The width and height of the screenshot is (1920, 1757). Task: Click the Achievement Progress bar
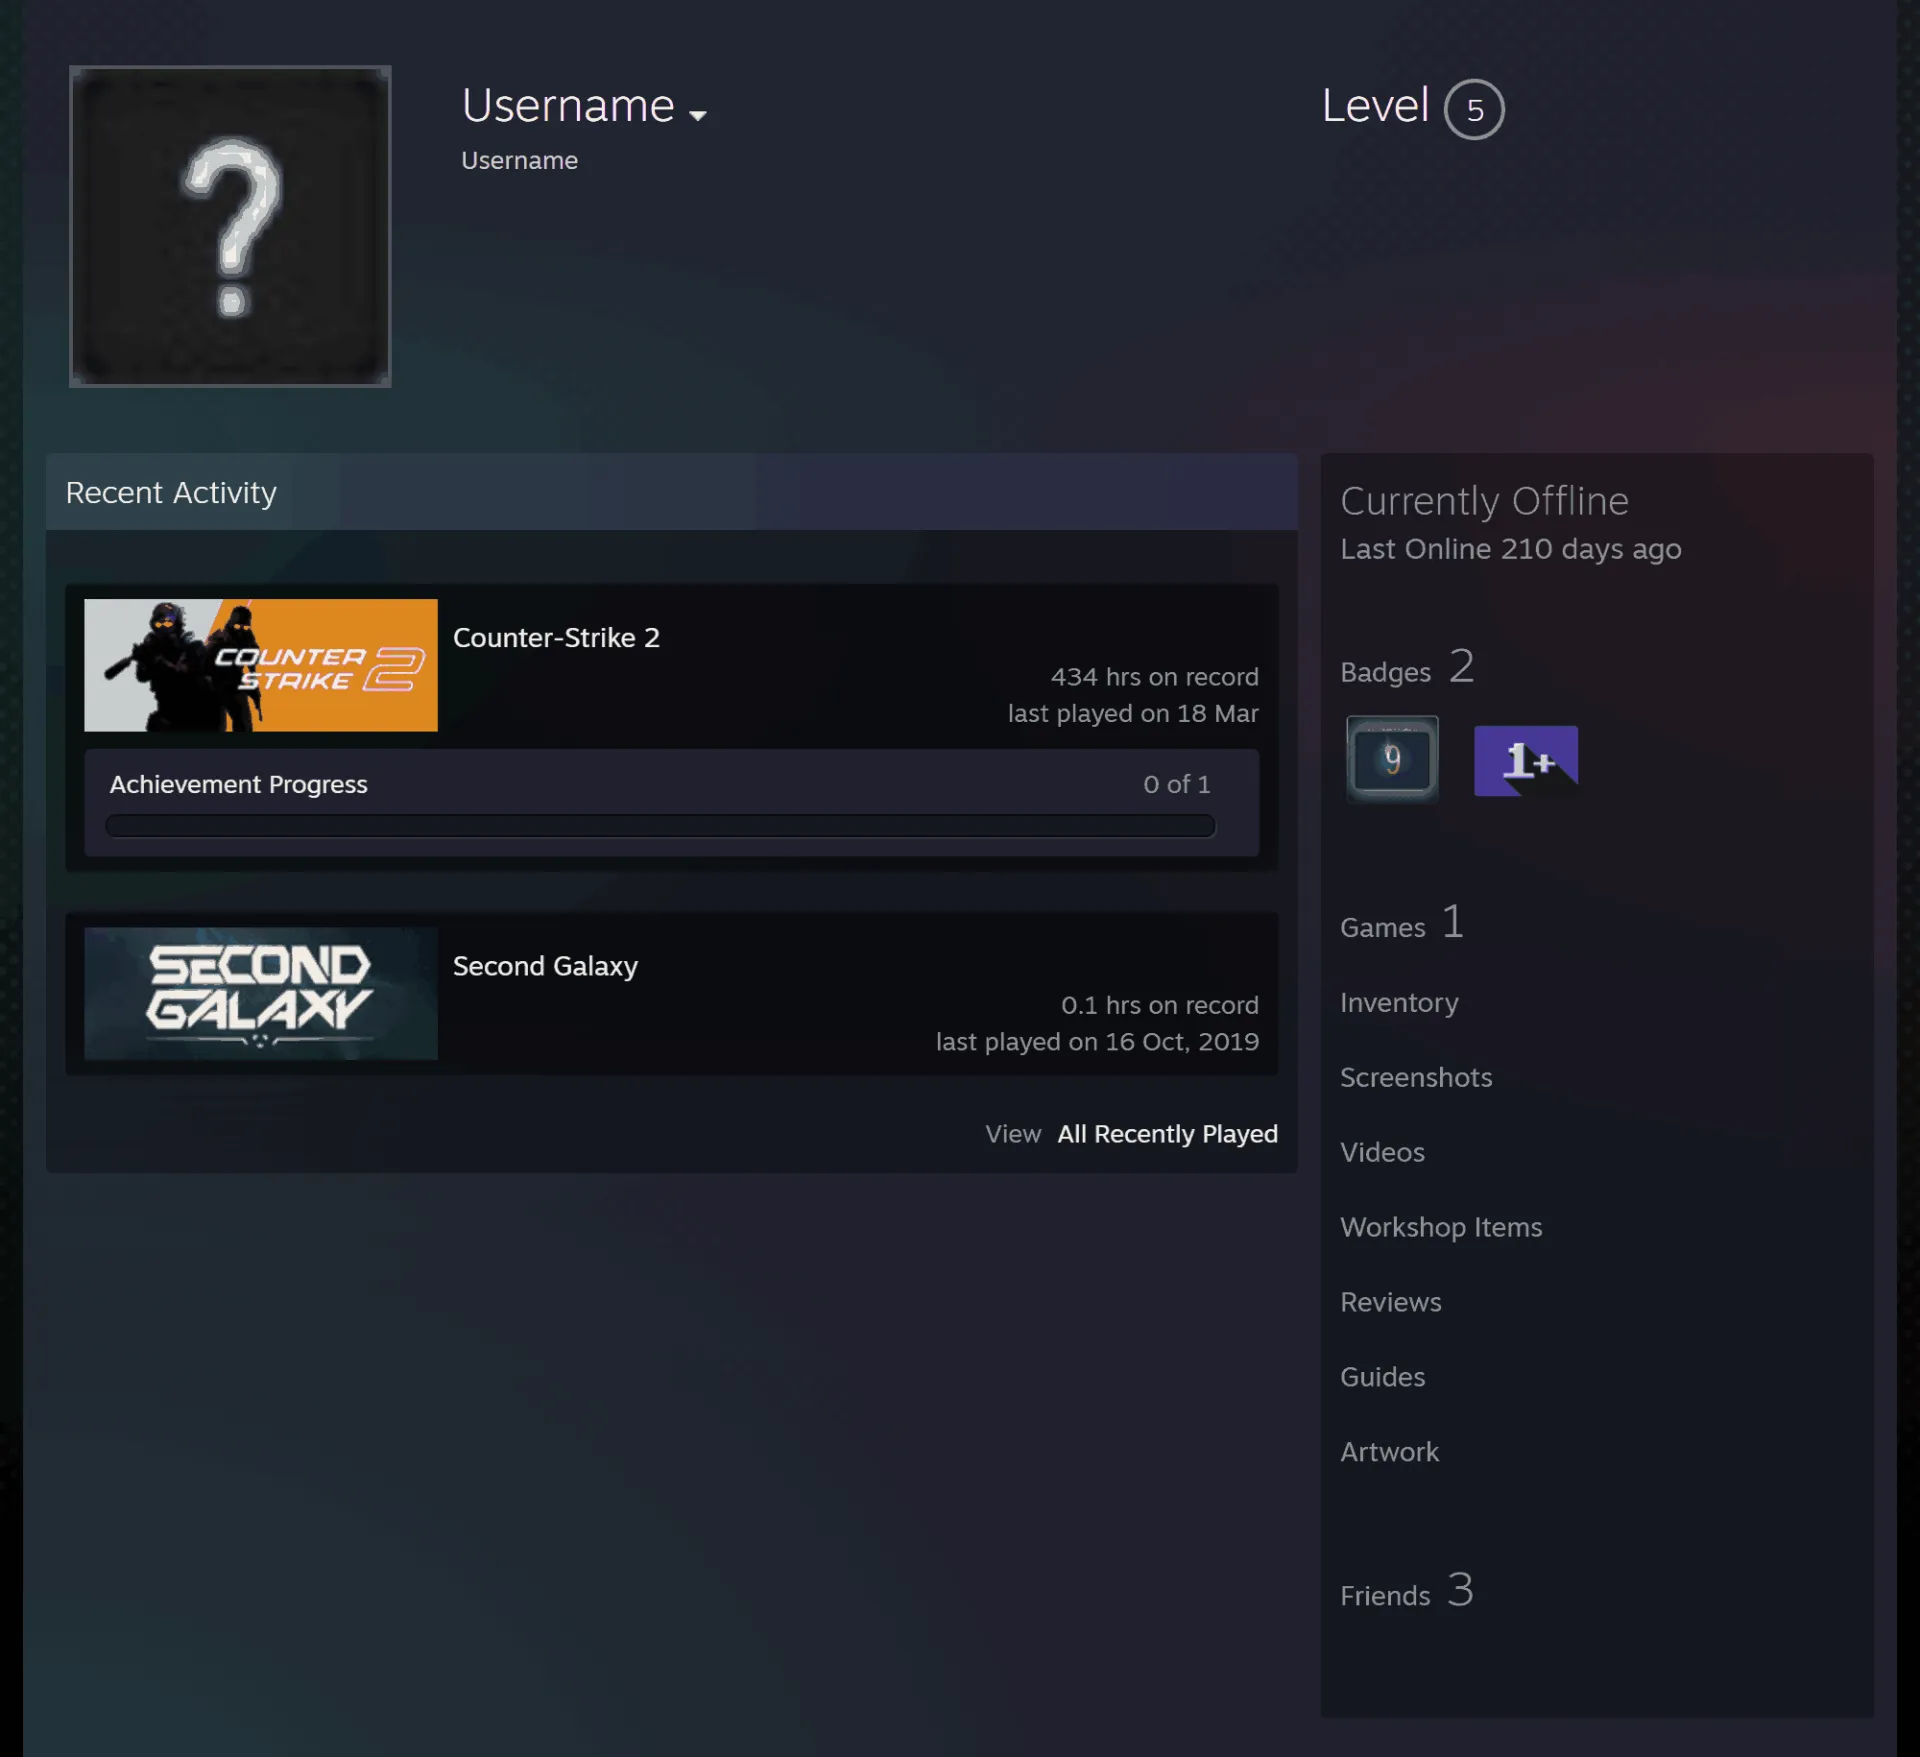tap(660, 825)
